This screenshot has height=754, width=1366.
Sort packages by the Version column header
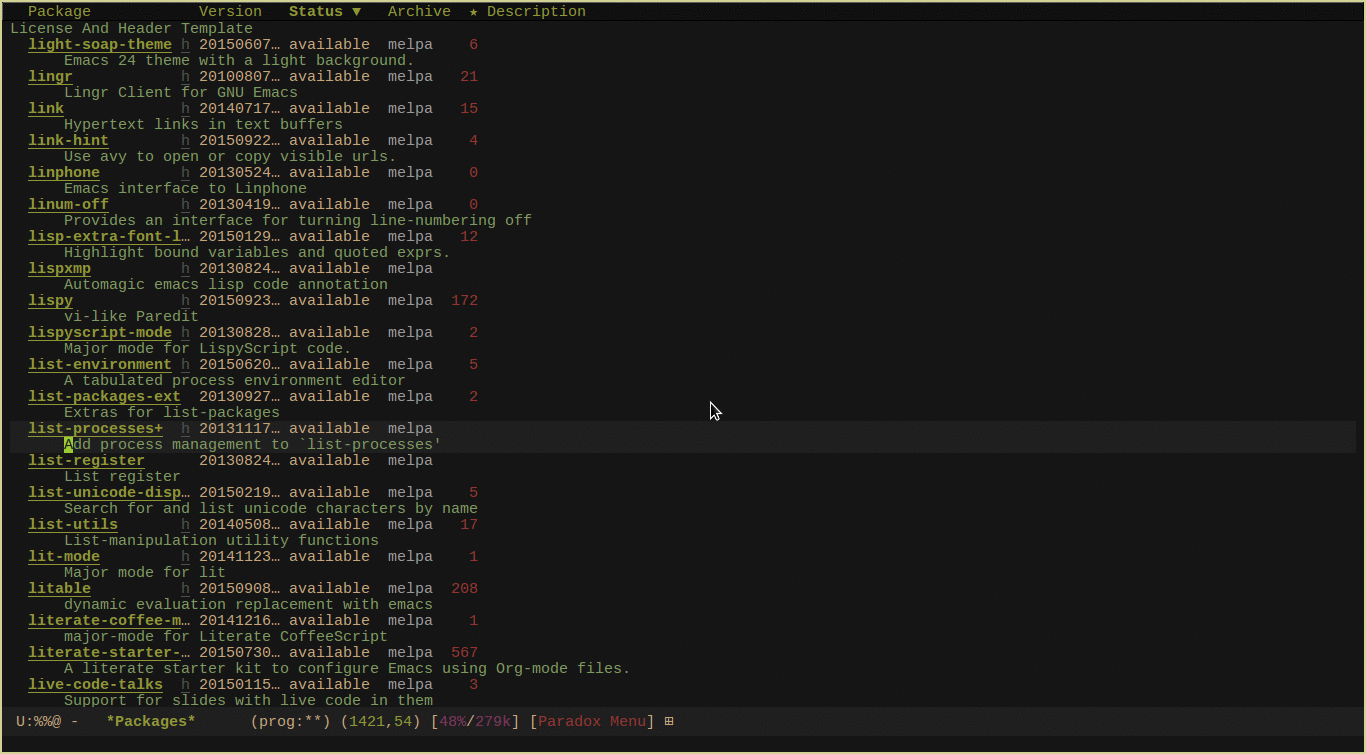click(x=229, y=11)
